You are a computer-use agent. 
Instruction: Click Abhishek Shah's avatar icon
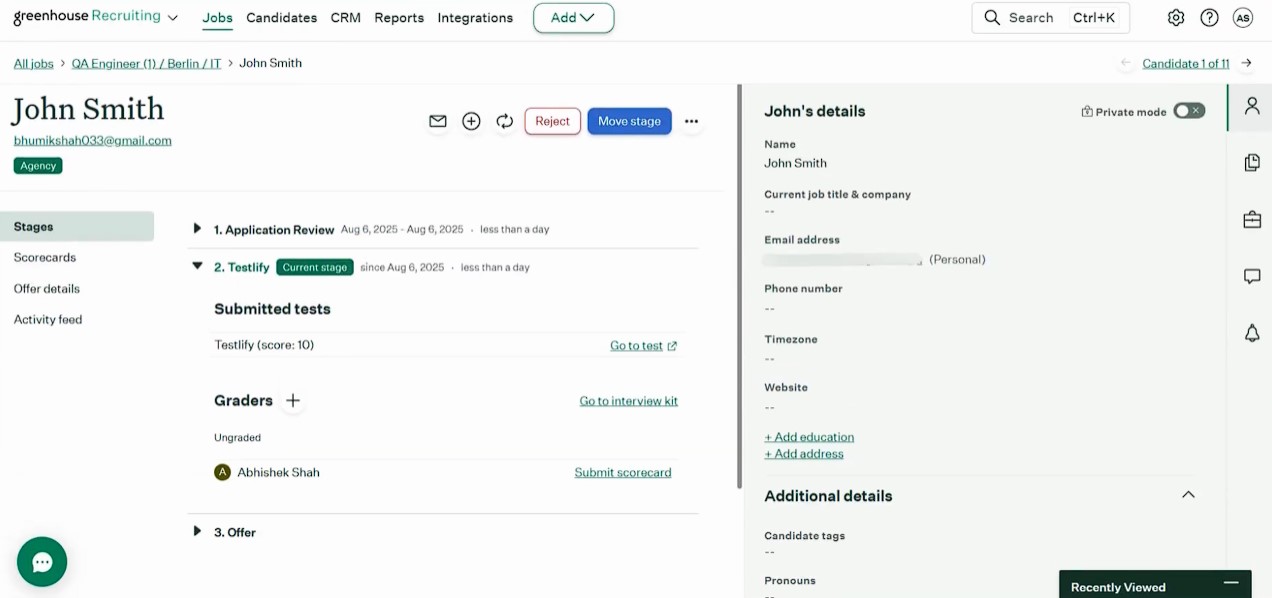tap(222, 472)
